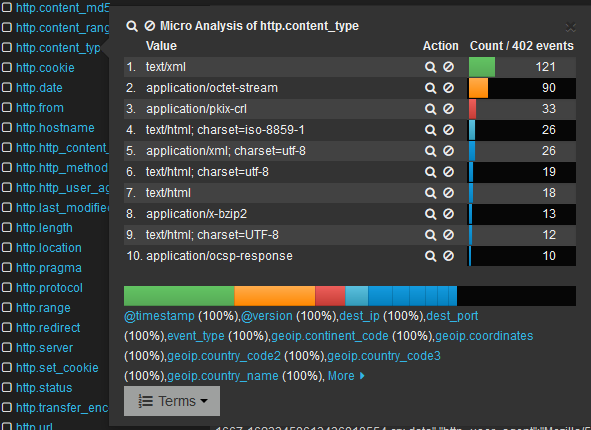Tick the http.date field checkbox
Screen dimensions: 591x430
tap(7, 88)
